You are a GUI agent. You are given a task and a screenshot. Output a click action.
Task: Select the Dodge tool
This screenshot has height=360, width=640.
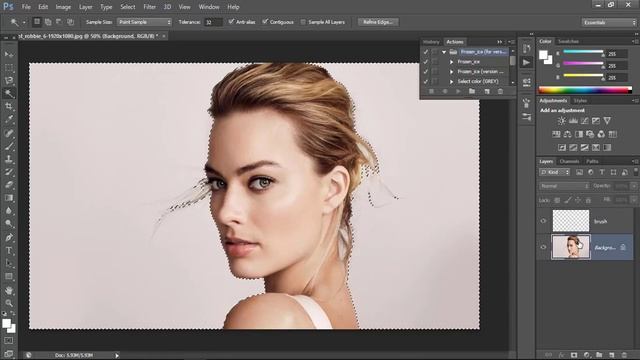click(9, 224)
